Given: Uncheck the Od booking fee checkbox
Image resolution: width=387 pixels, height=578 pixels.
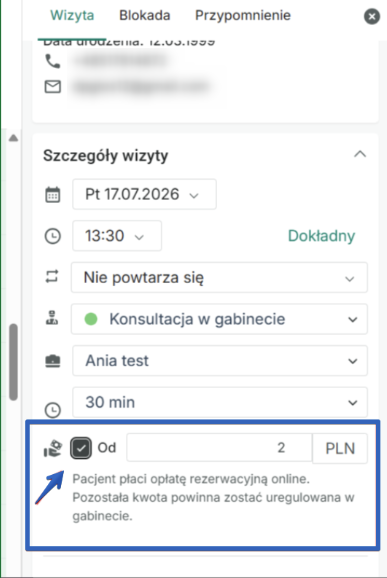Looking at the screenshot, I should (x=81, y=448).
